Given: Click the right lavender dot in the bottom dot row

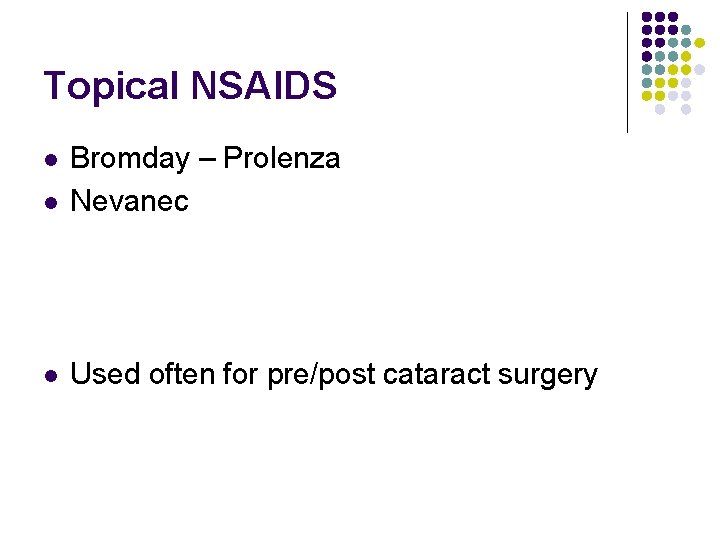Looking at the screenshot, I should pyautogui.click(x=687, y=109).
